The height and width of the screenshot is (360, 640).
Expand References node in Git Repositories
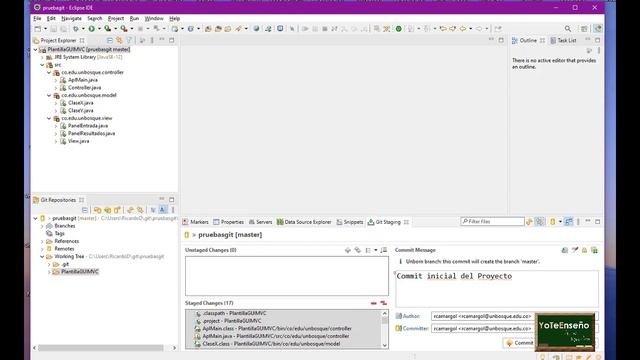pyautogui.click(x=42, y=241)
